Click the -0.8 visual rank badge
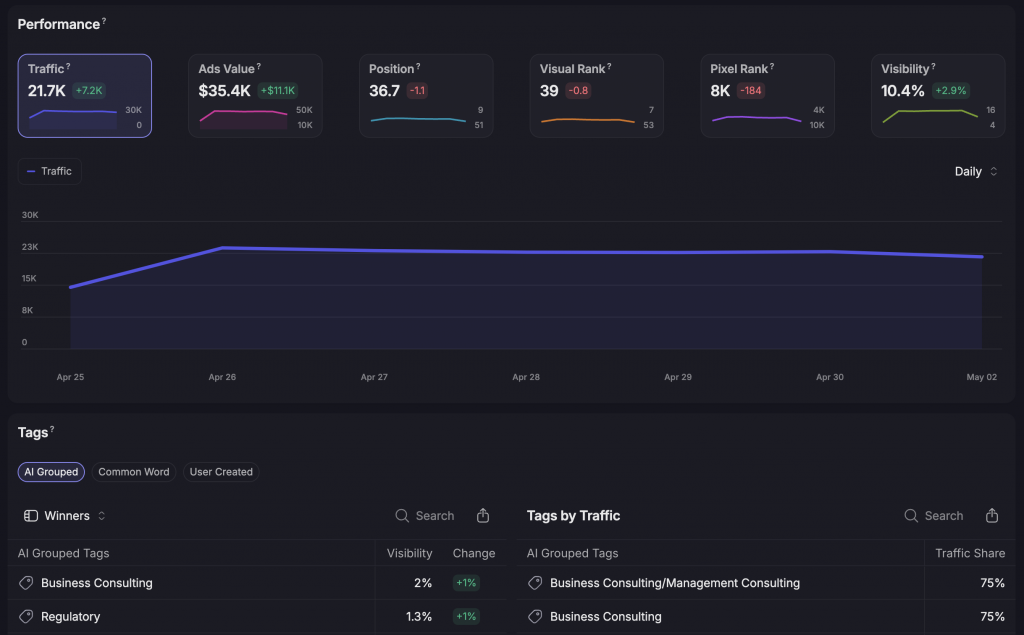 click(x=578, y=91)
